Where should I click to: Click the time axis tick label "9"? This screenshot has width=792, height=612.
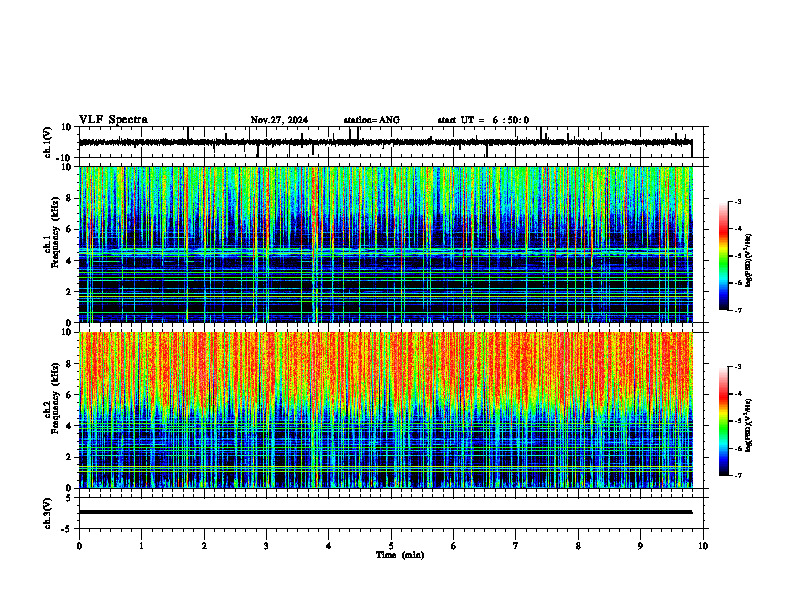tap(640, 546)
